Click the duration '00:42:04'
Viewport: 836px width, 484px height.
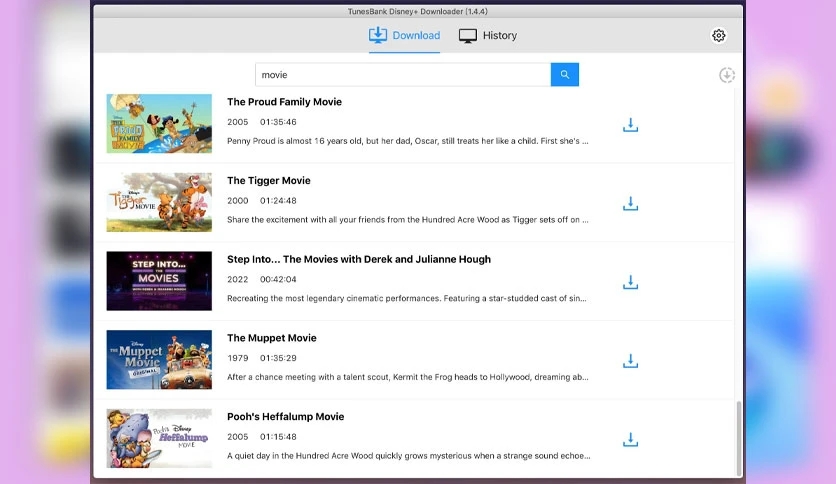pos(278,279)
